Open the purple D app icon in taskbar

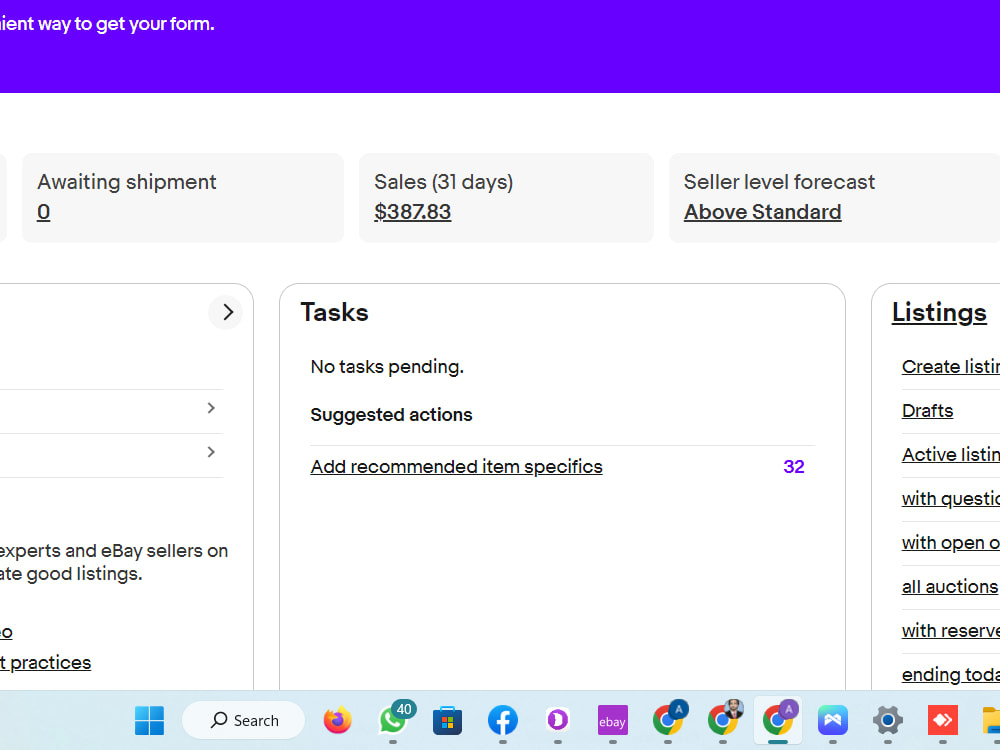[557, 721]
